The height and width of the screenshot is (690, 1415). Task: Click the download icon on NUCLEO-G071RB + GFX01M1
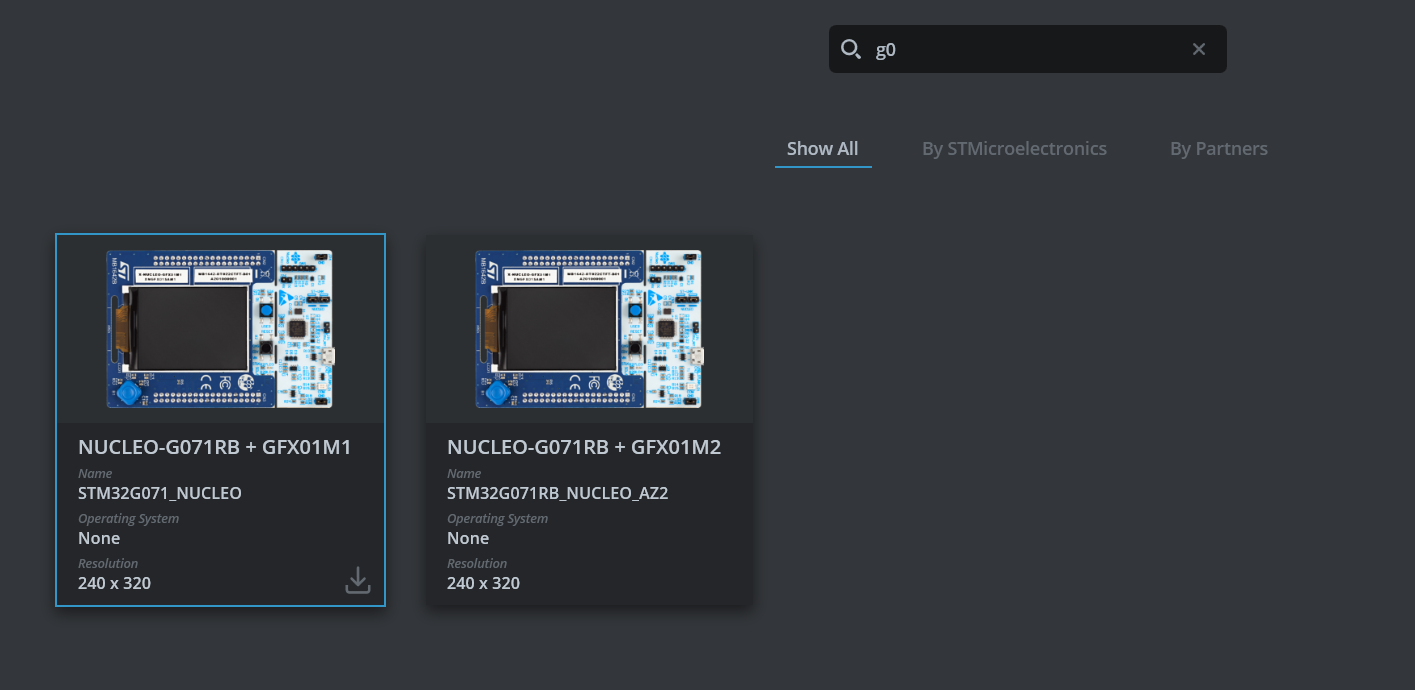coord(358,579)
